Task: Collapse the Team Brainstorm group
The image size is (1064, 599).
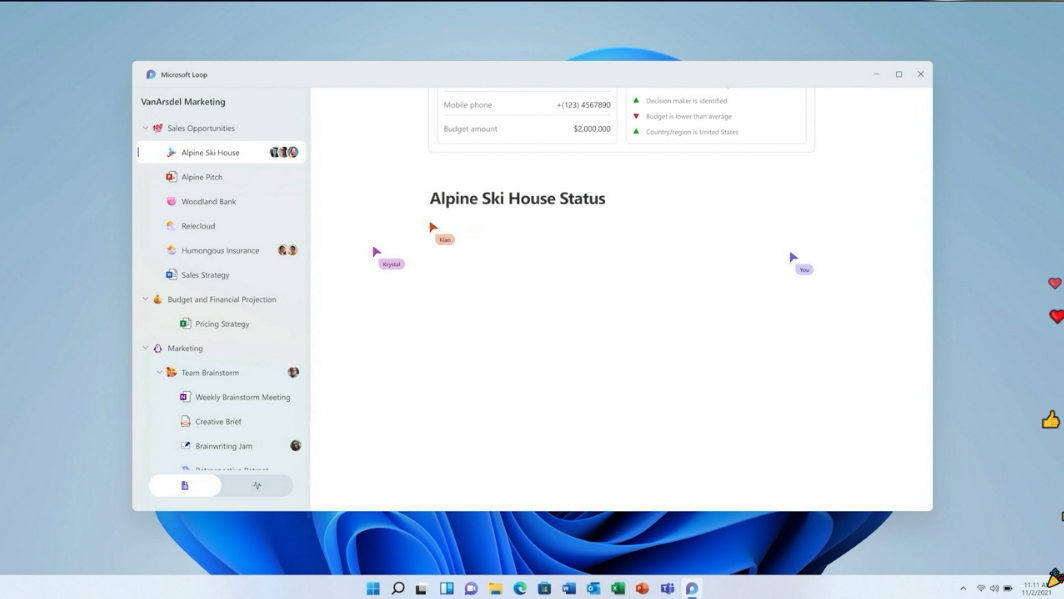Action: click(x=159, y=372)
